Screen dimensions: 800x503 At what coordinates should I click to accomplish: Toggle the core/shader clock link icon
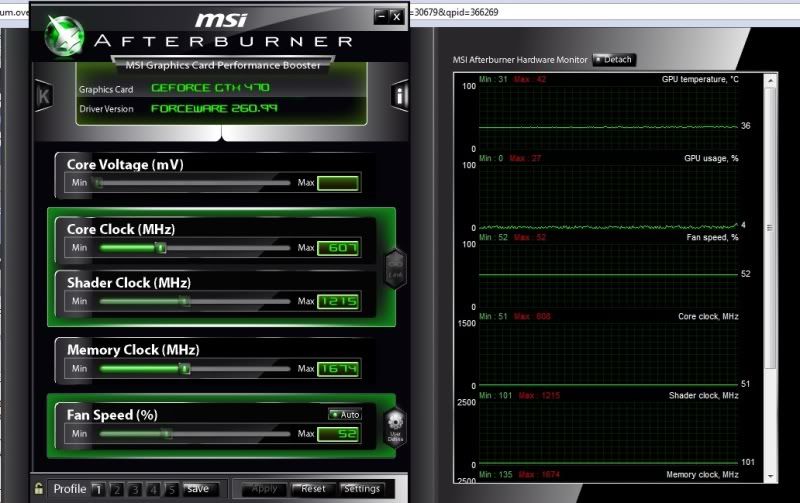click(x=395, y=269)
